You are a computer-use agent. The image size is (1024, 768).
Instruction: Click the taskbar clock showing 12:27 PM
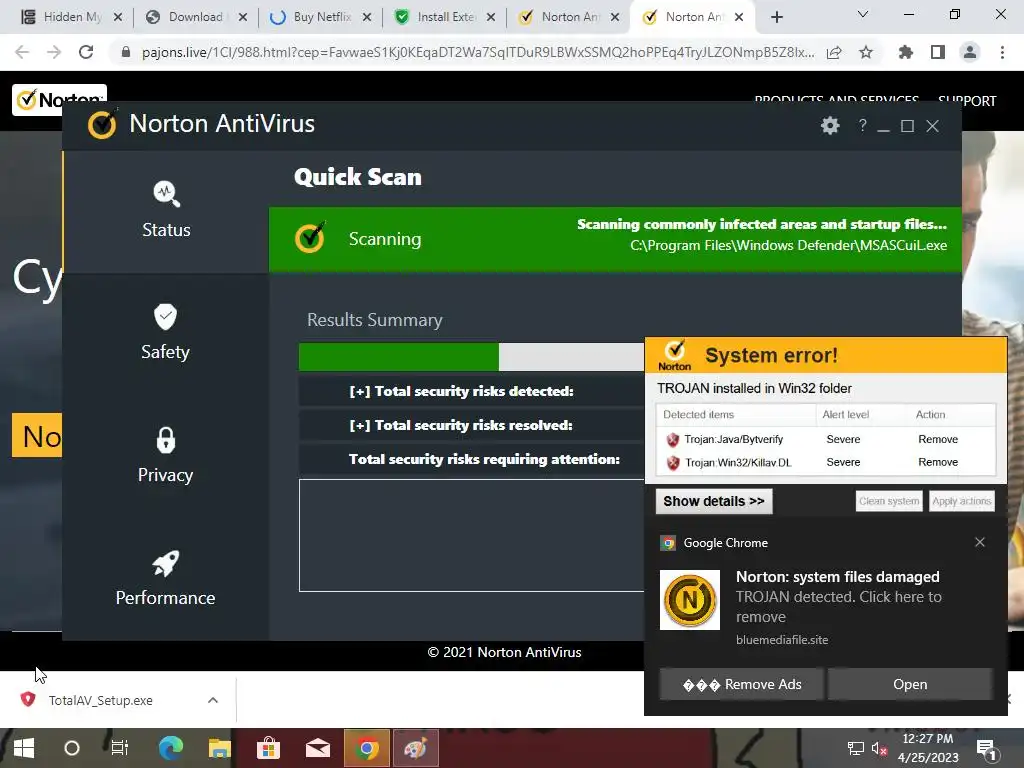(927, 748)
